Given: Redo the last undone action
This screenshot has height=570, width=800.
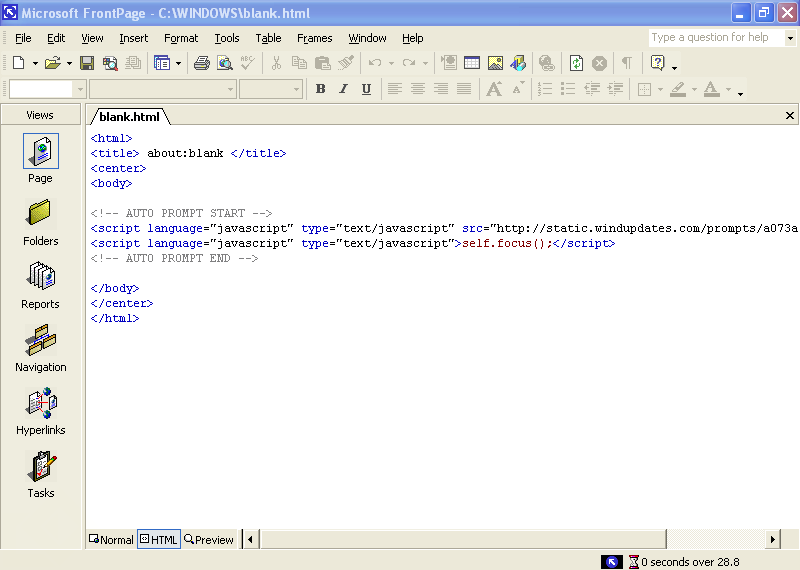Looking at the screenshot, I should [x=409, y=63].
